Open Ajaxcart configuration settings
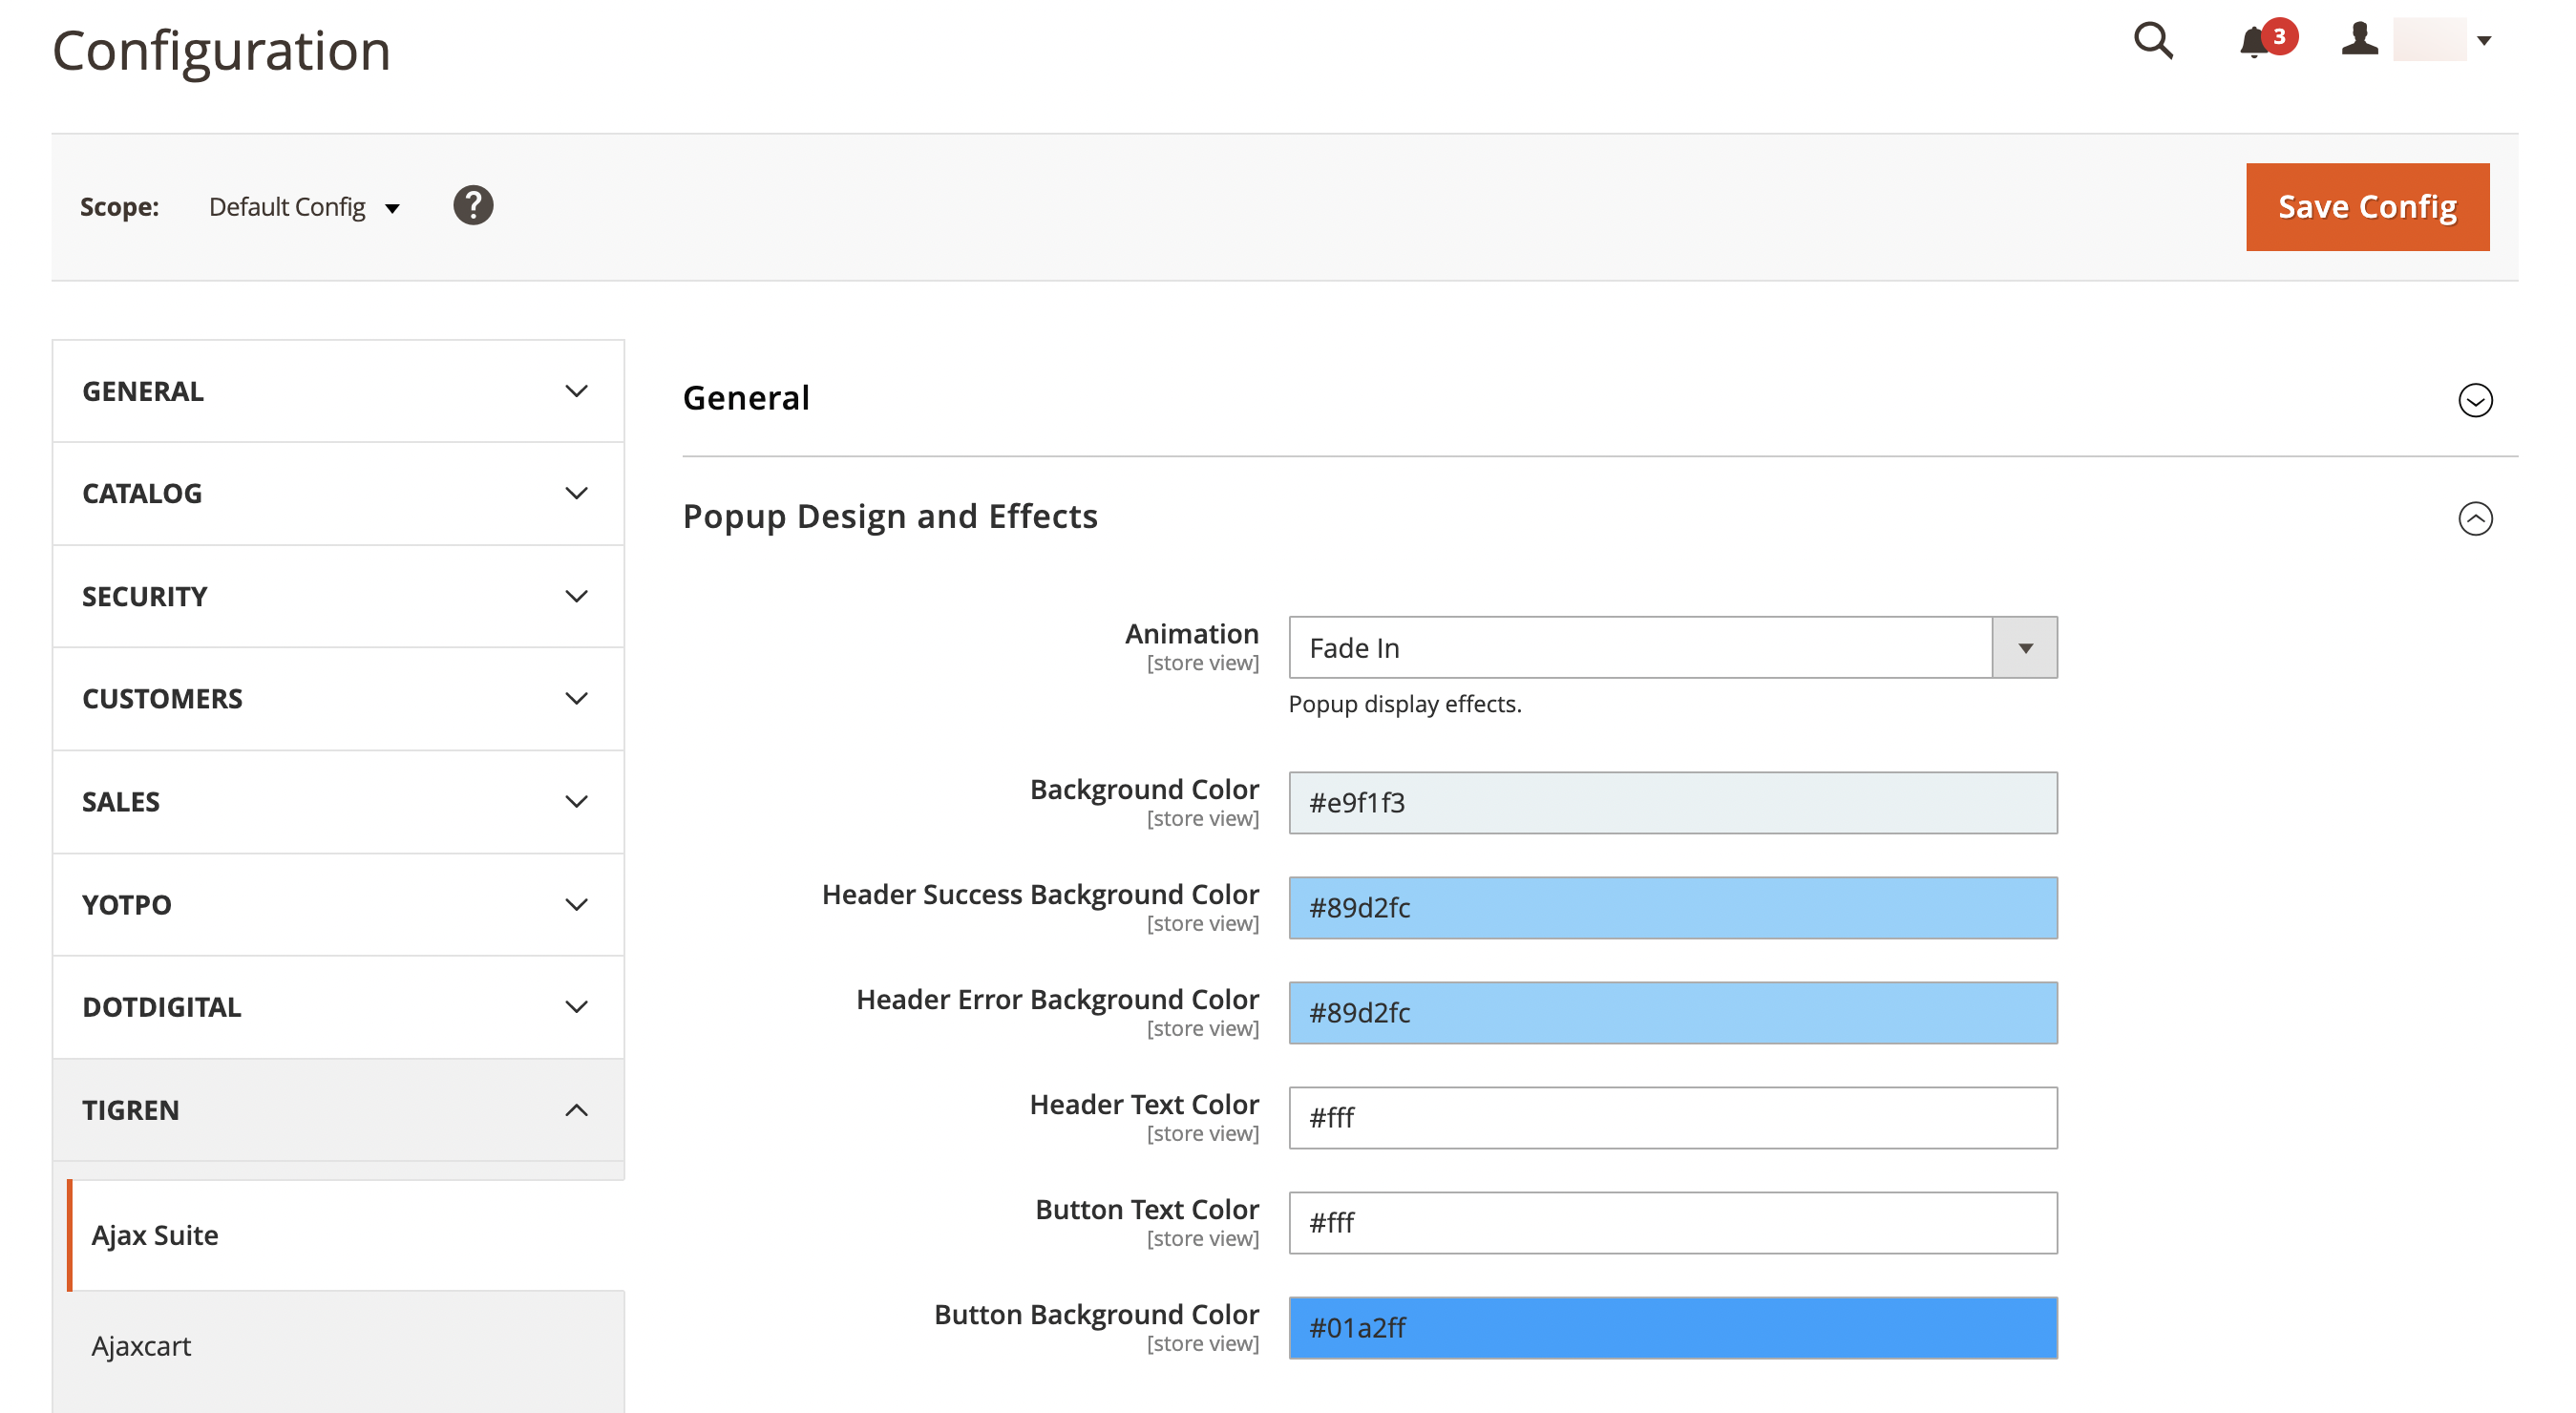The image size is (2576, 1413). tap(141, 1345)
